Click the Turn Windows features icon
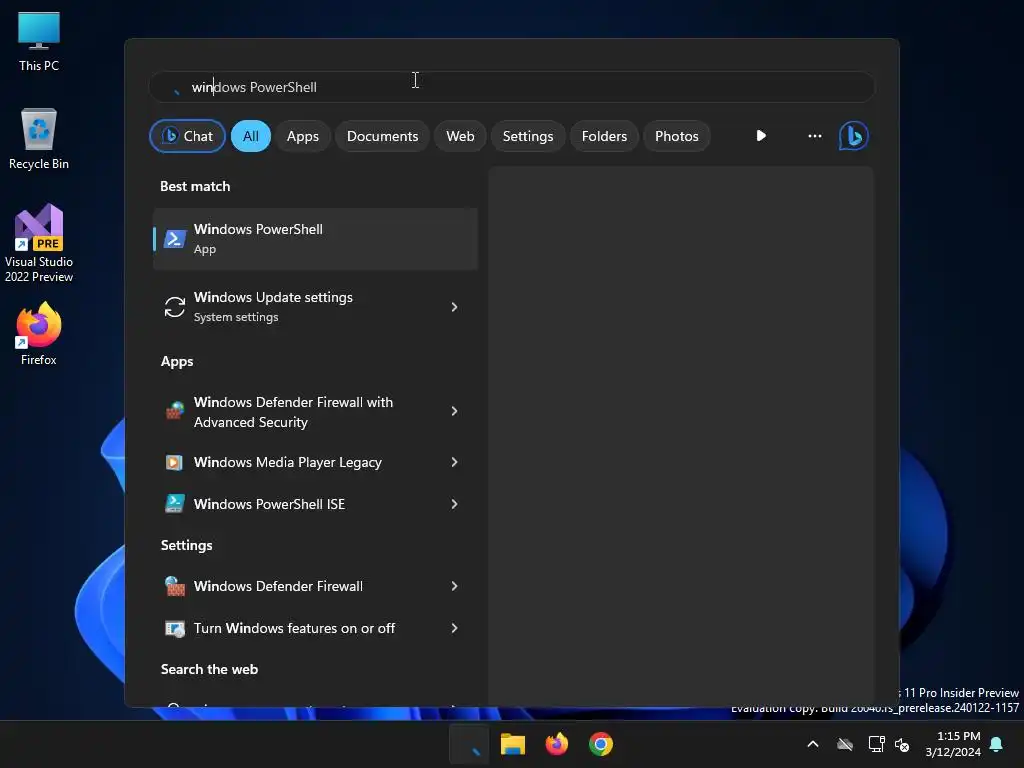Screen dimensions: 1024x768 point(174,628)
